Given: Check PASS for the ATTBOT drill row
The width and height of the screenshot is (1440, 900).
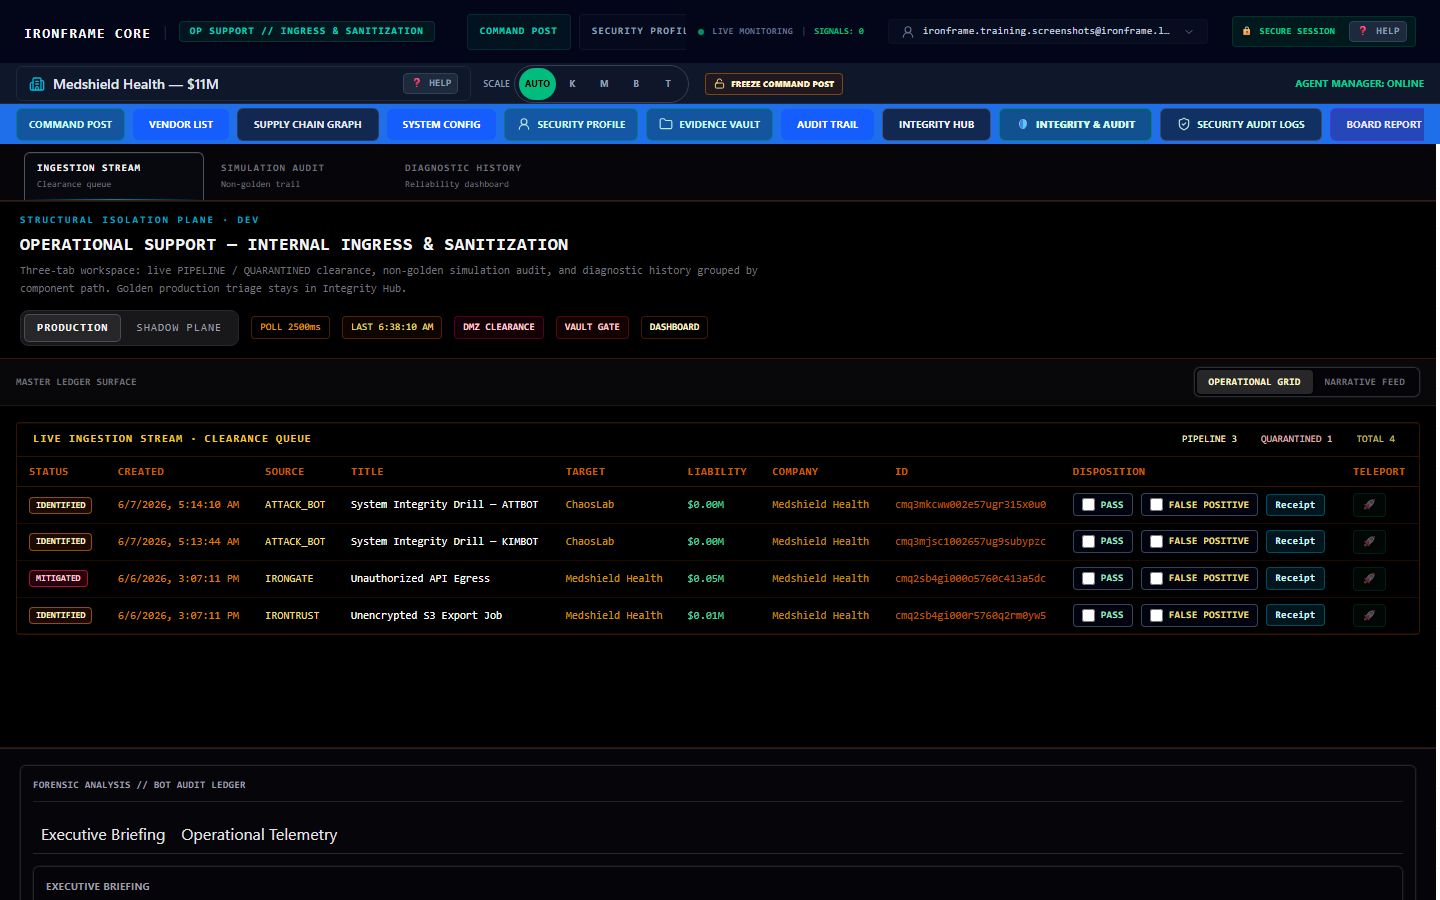Looking at the screenshot, I should point(1088,505).
